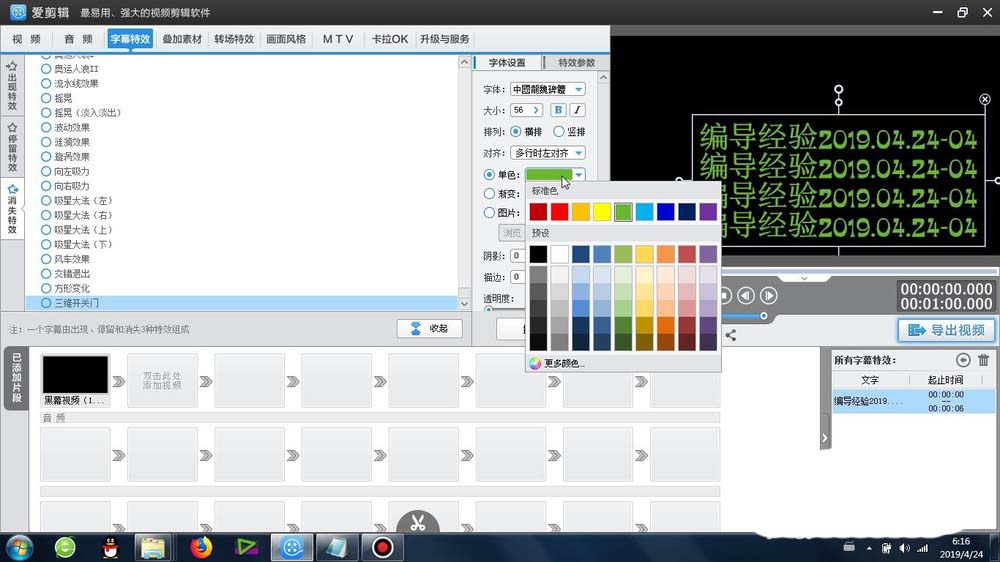Open the disappear effects sidebar tab

12,209
